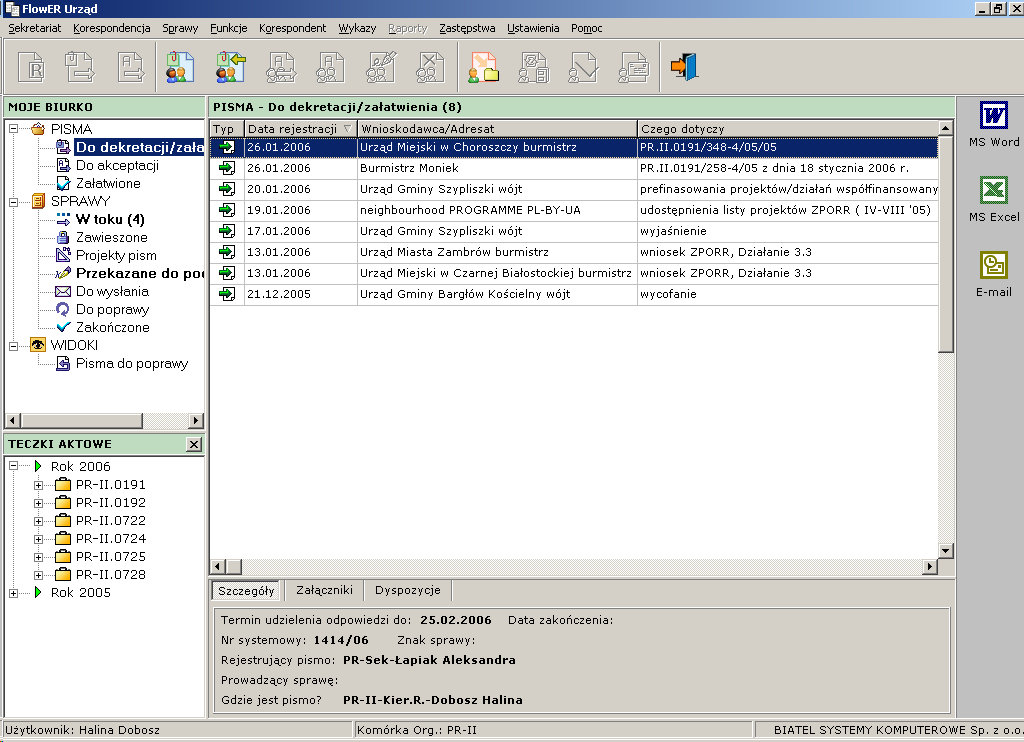1024x742 pixels.
Task: Open Do poprawy cases
Action: [x=112, y=310]
